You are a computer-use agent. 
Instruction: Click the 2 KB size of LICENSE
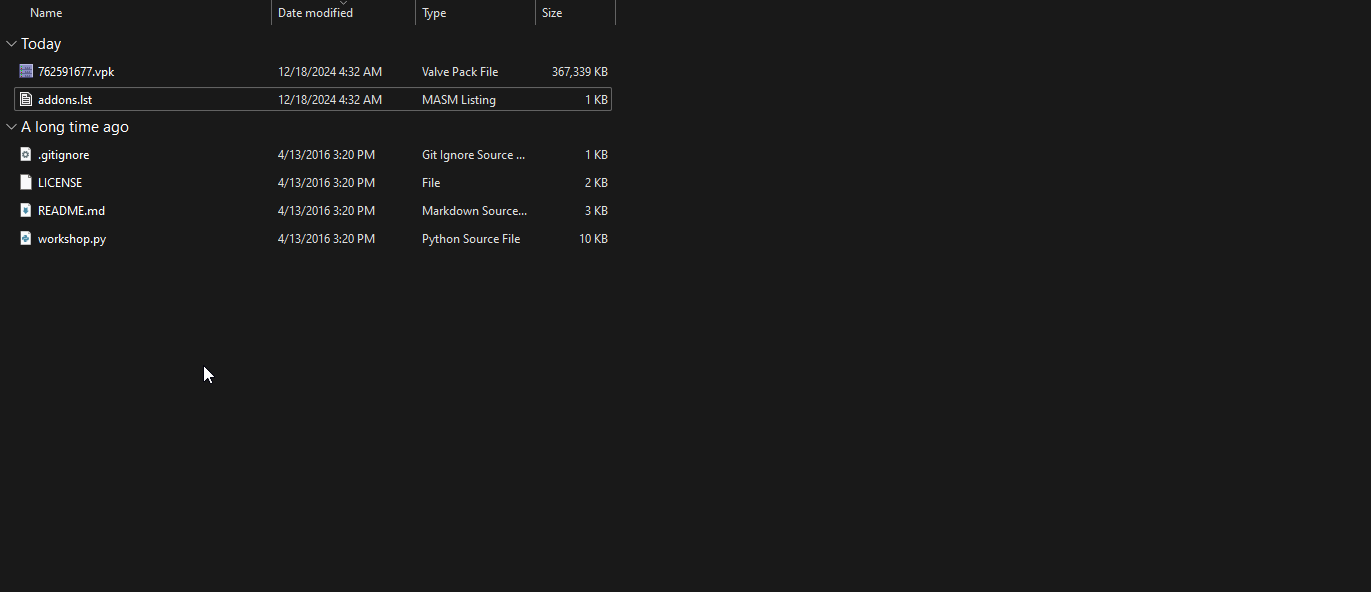(x=596, y=183)
